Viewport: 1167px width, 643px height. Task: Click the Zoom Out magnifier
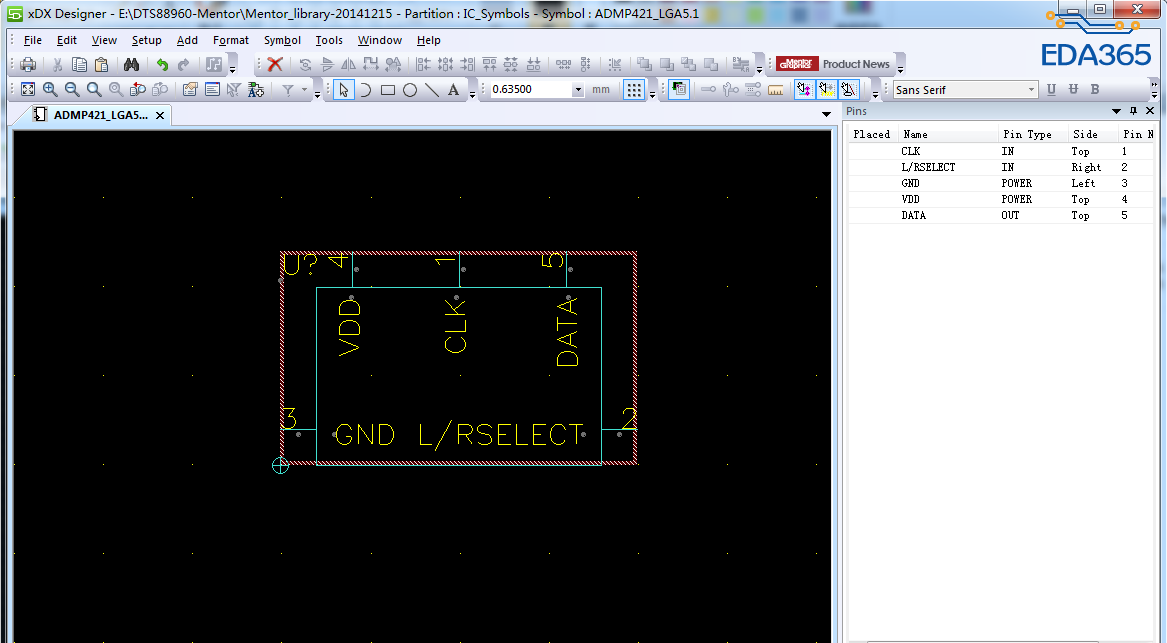(x=71, y=89)
